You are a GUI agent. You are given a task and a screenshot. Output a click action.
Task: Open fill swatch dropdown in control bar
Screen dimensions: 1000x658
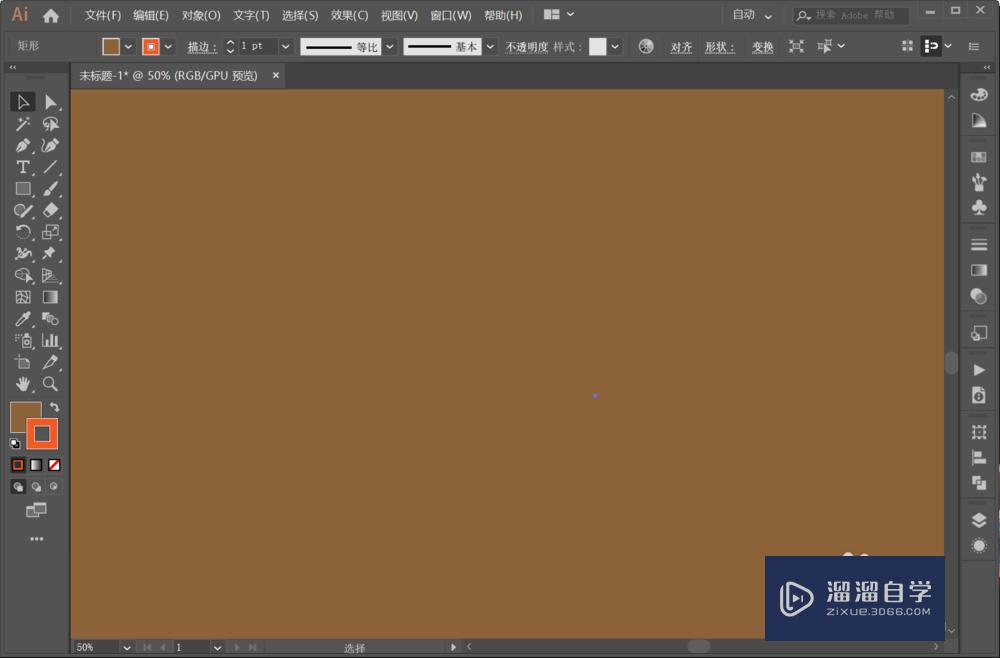coord(128,47)
